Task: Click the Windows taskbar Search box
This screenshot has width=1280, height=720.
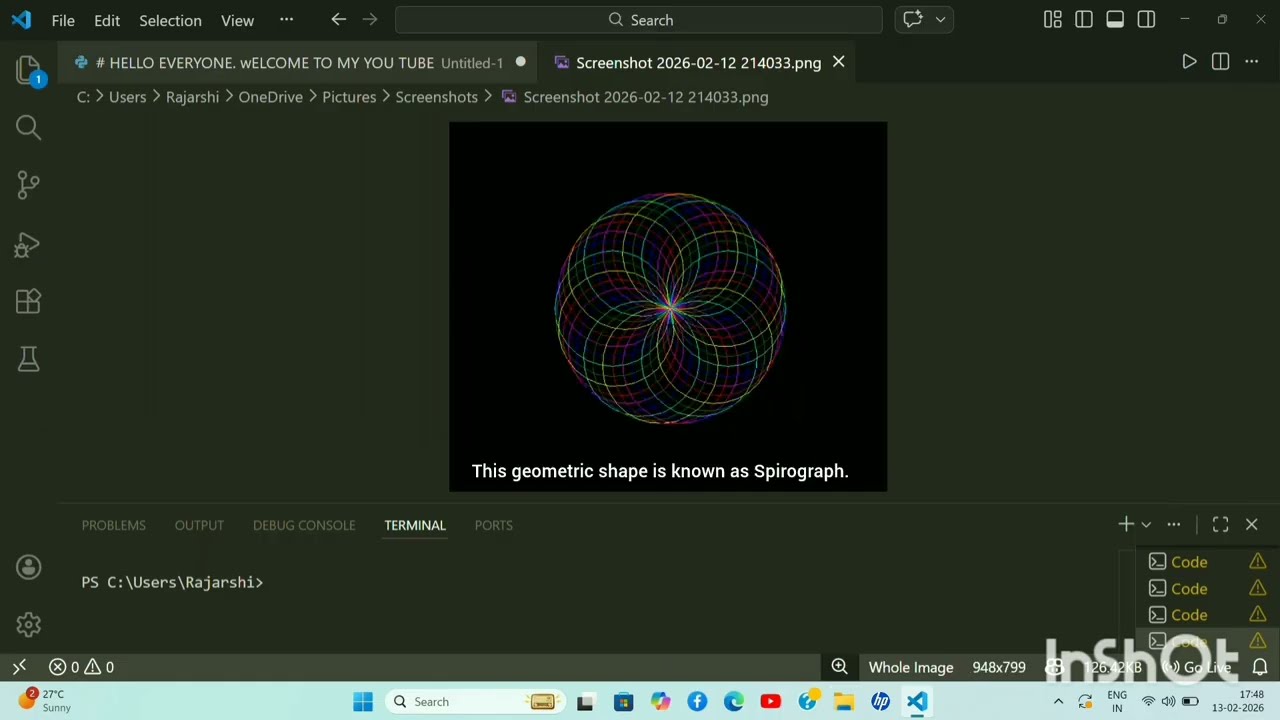Action: click(x=476, y=701)
